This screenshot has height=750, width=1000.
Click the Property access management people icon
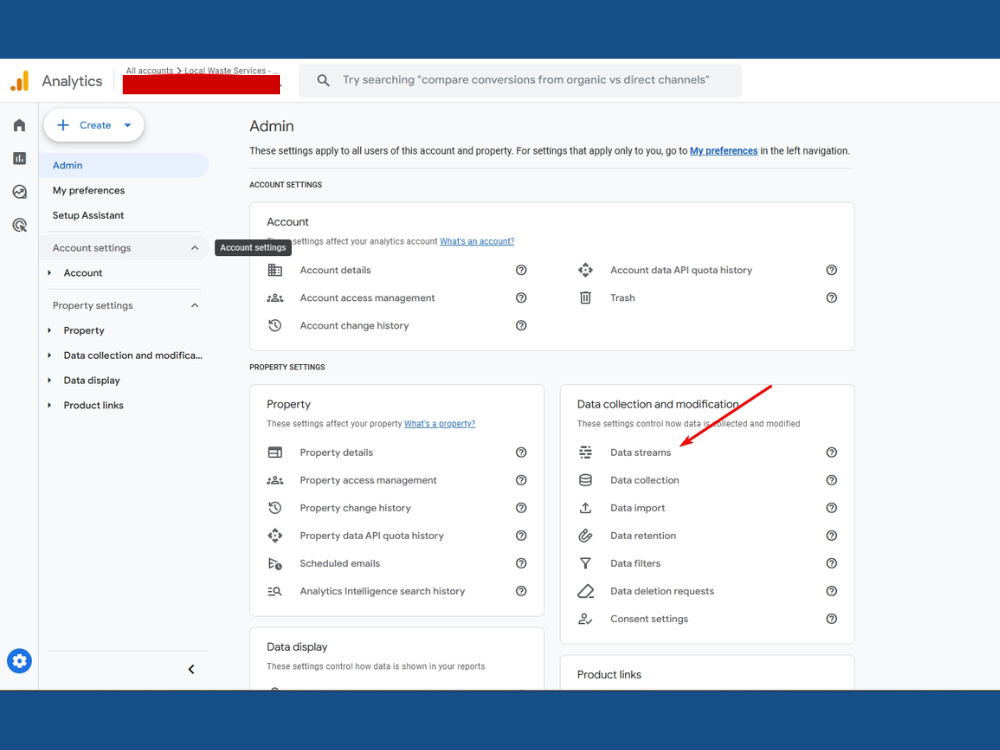pyautogui.click(x=275, y=480)
